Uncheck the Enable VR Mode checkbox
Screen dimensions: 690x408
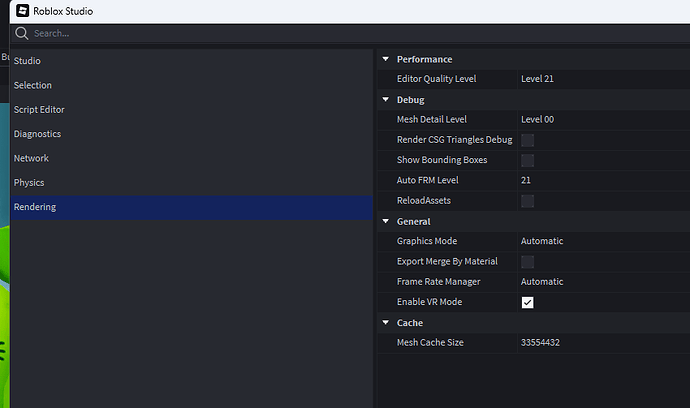coord(528,302)
